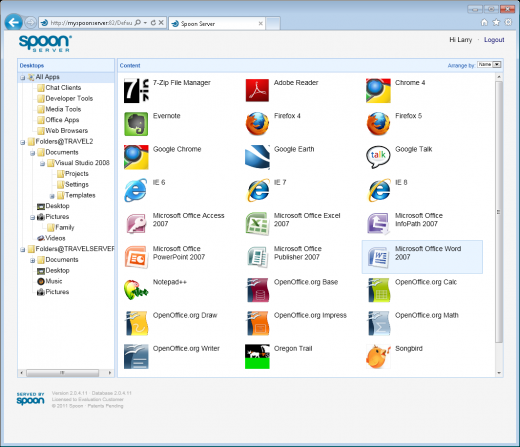The height and width of the screenshot is (447, 520).
Task: Launch OpenOffice.org Writer icon
Action: pyautogui.click(x=136, y=356)
